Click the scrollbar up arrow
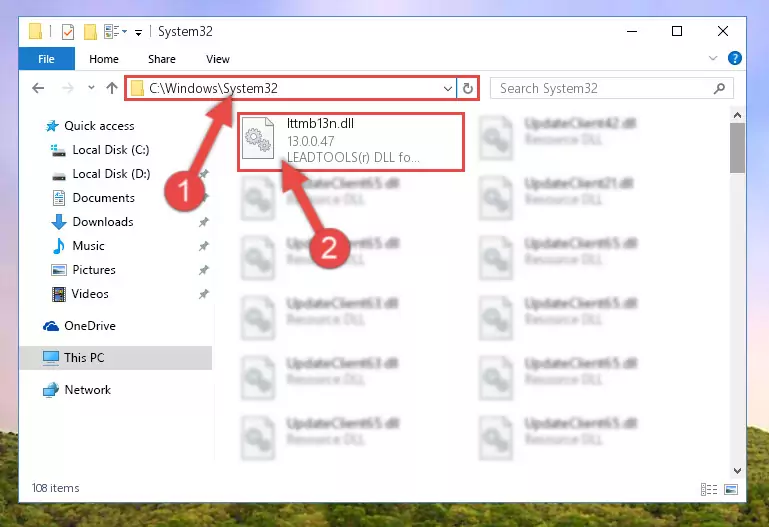Viewport: 769px width, 527px height. point(737,116)
